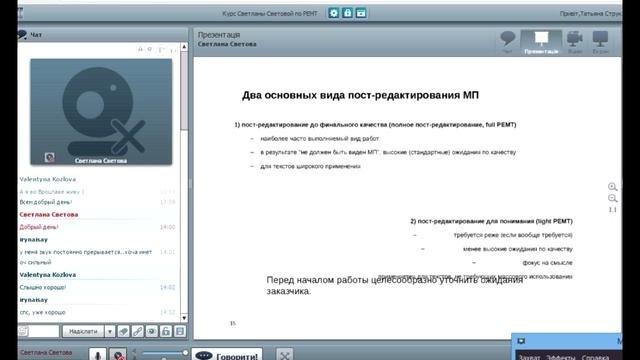Screen dimensions: 640x360
Task: Click the fullscreen expand arrows icon
Action: pos(284,355)
